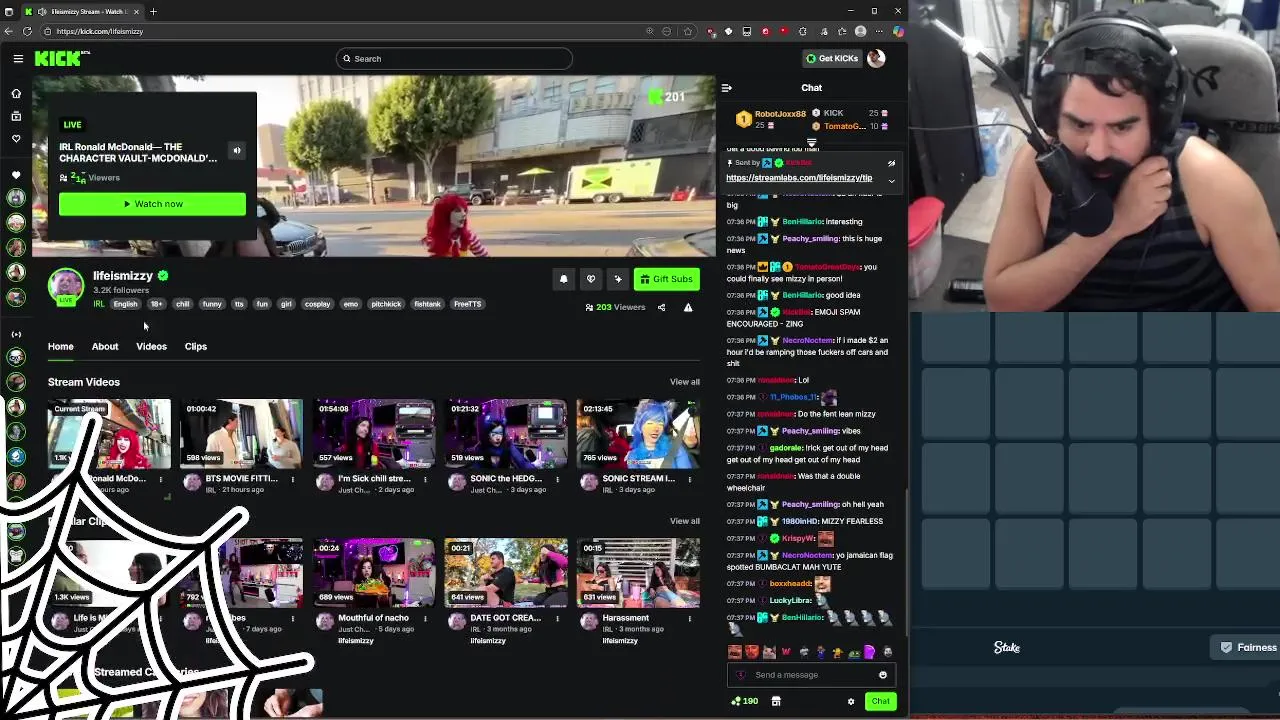The height and width of the screenshot is (720, 1280).
Task: Click lifeismizzy channel avatar
Action: coord(66,286)
